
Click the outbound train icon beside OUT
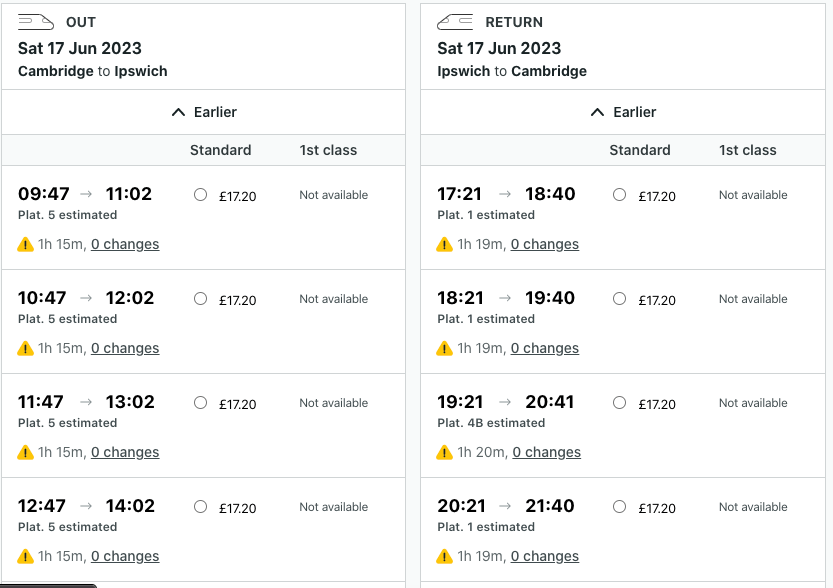tap(36, 21)
